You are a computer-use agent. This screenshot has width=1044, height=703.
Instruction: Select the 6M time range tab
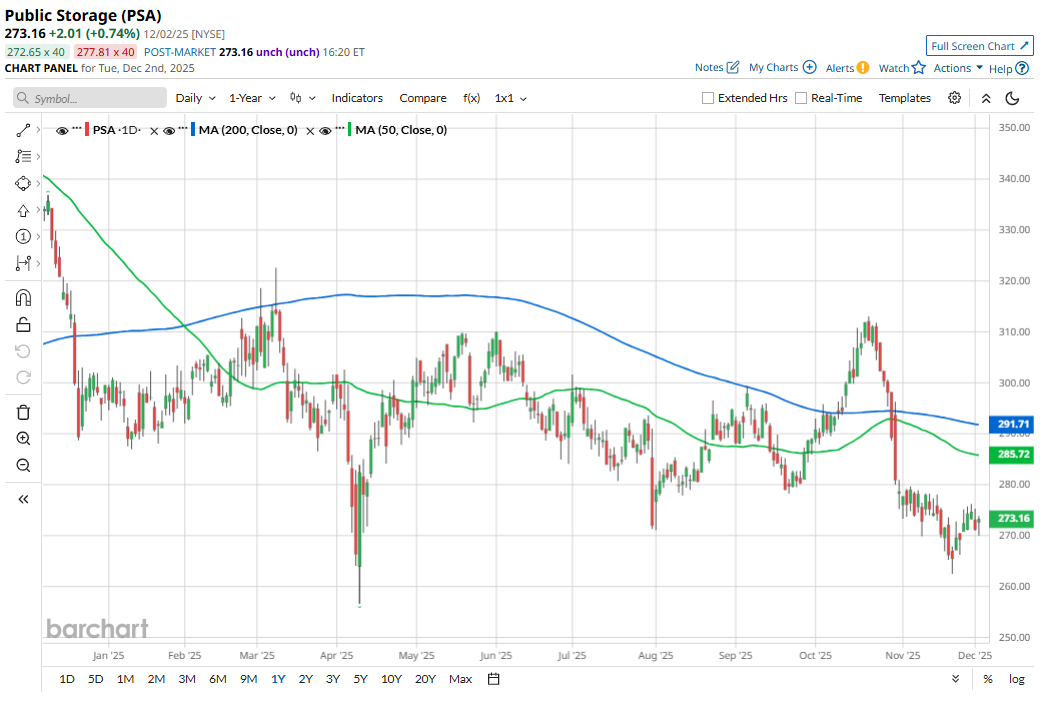coord(217,679)
